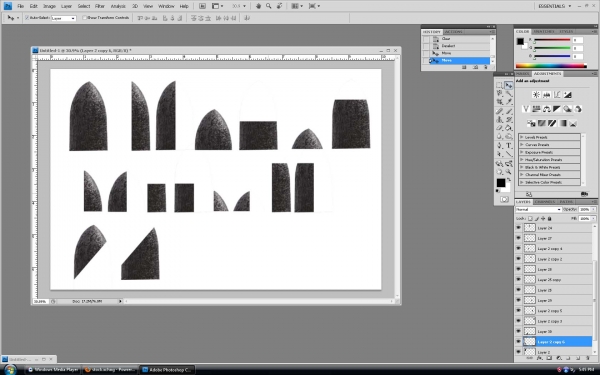This screenshot has height=375, width=600.
Task: Expand Levels Presets list
Action: (x=521, y=137)
